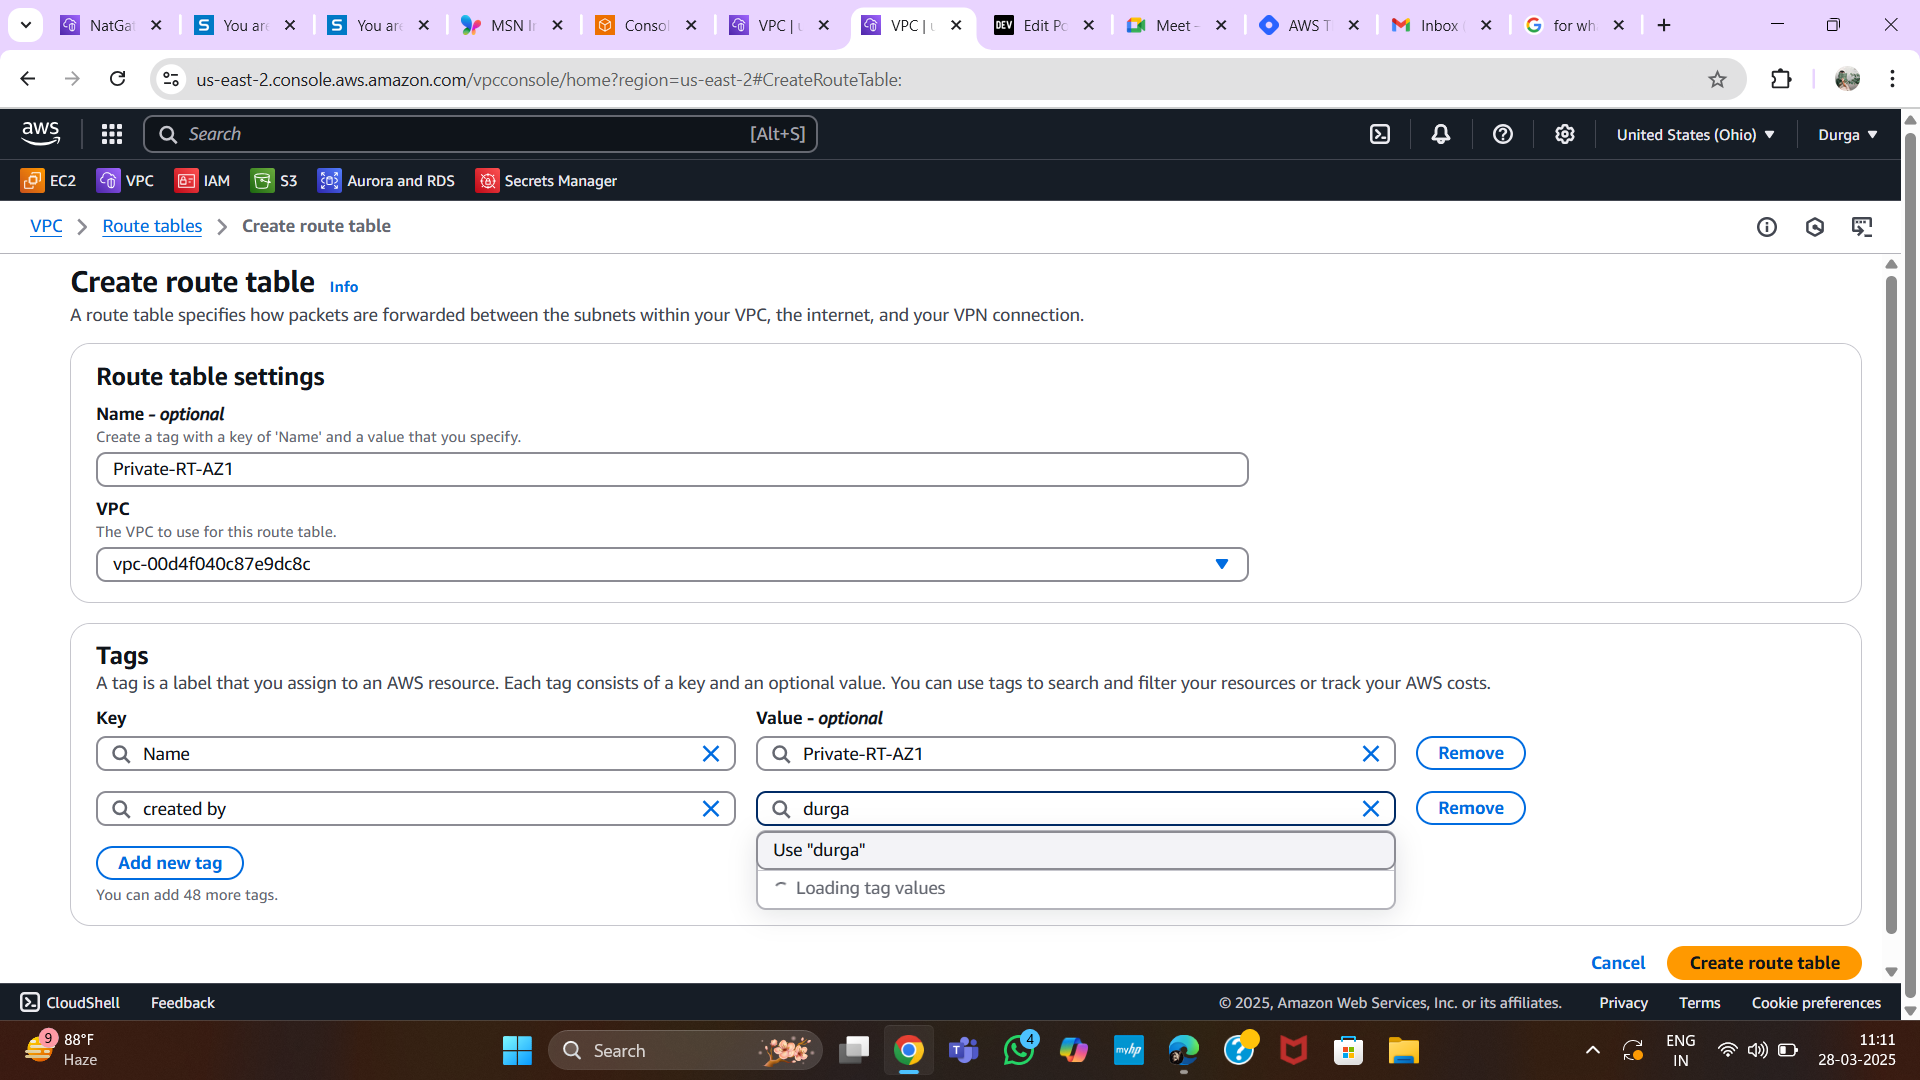This screenshot has width=1920, height=1080.
Task: Clear the Private-RT-AZ1 tag value
Action: tap(1371, 754)
